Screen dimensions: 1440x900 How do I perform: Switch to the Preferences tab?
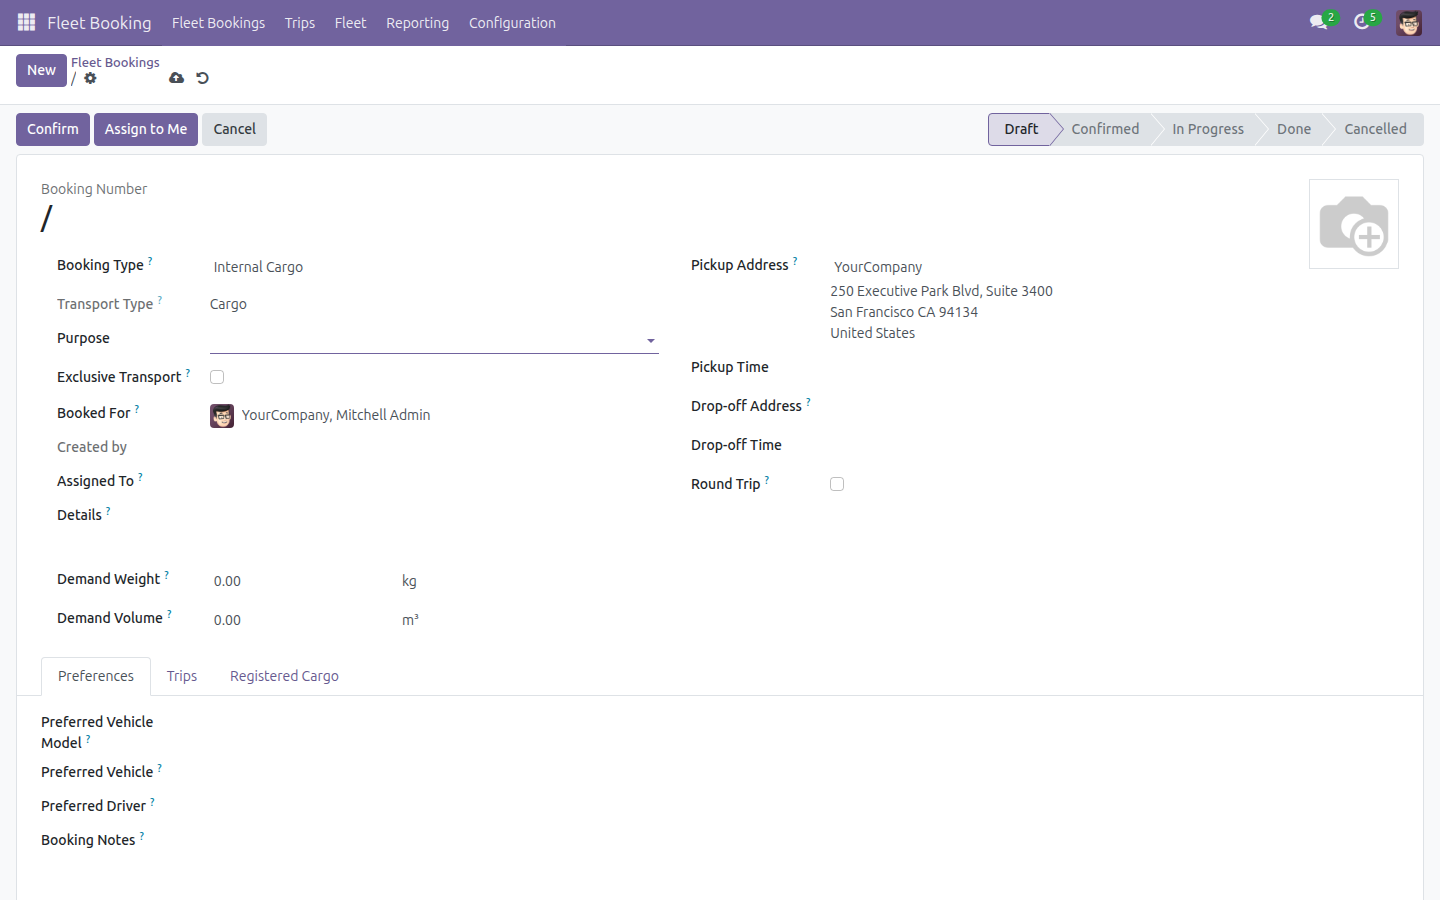pos(96,676)
